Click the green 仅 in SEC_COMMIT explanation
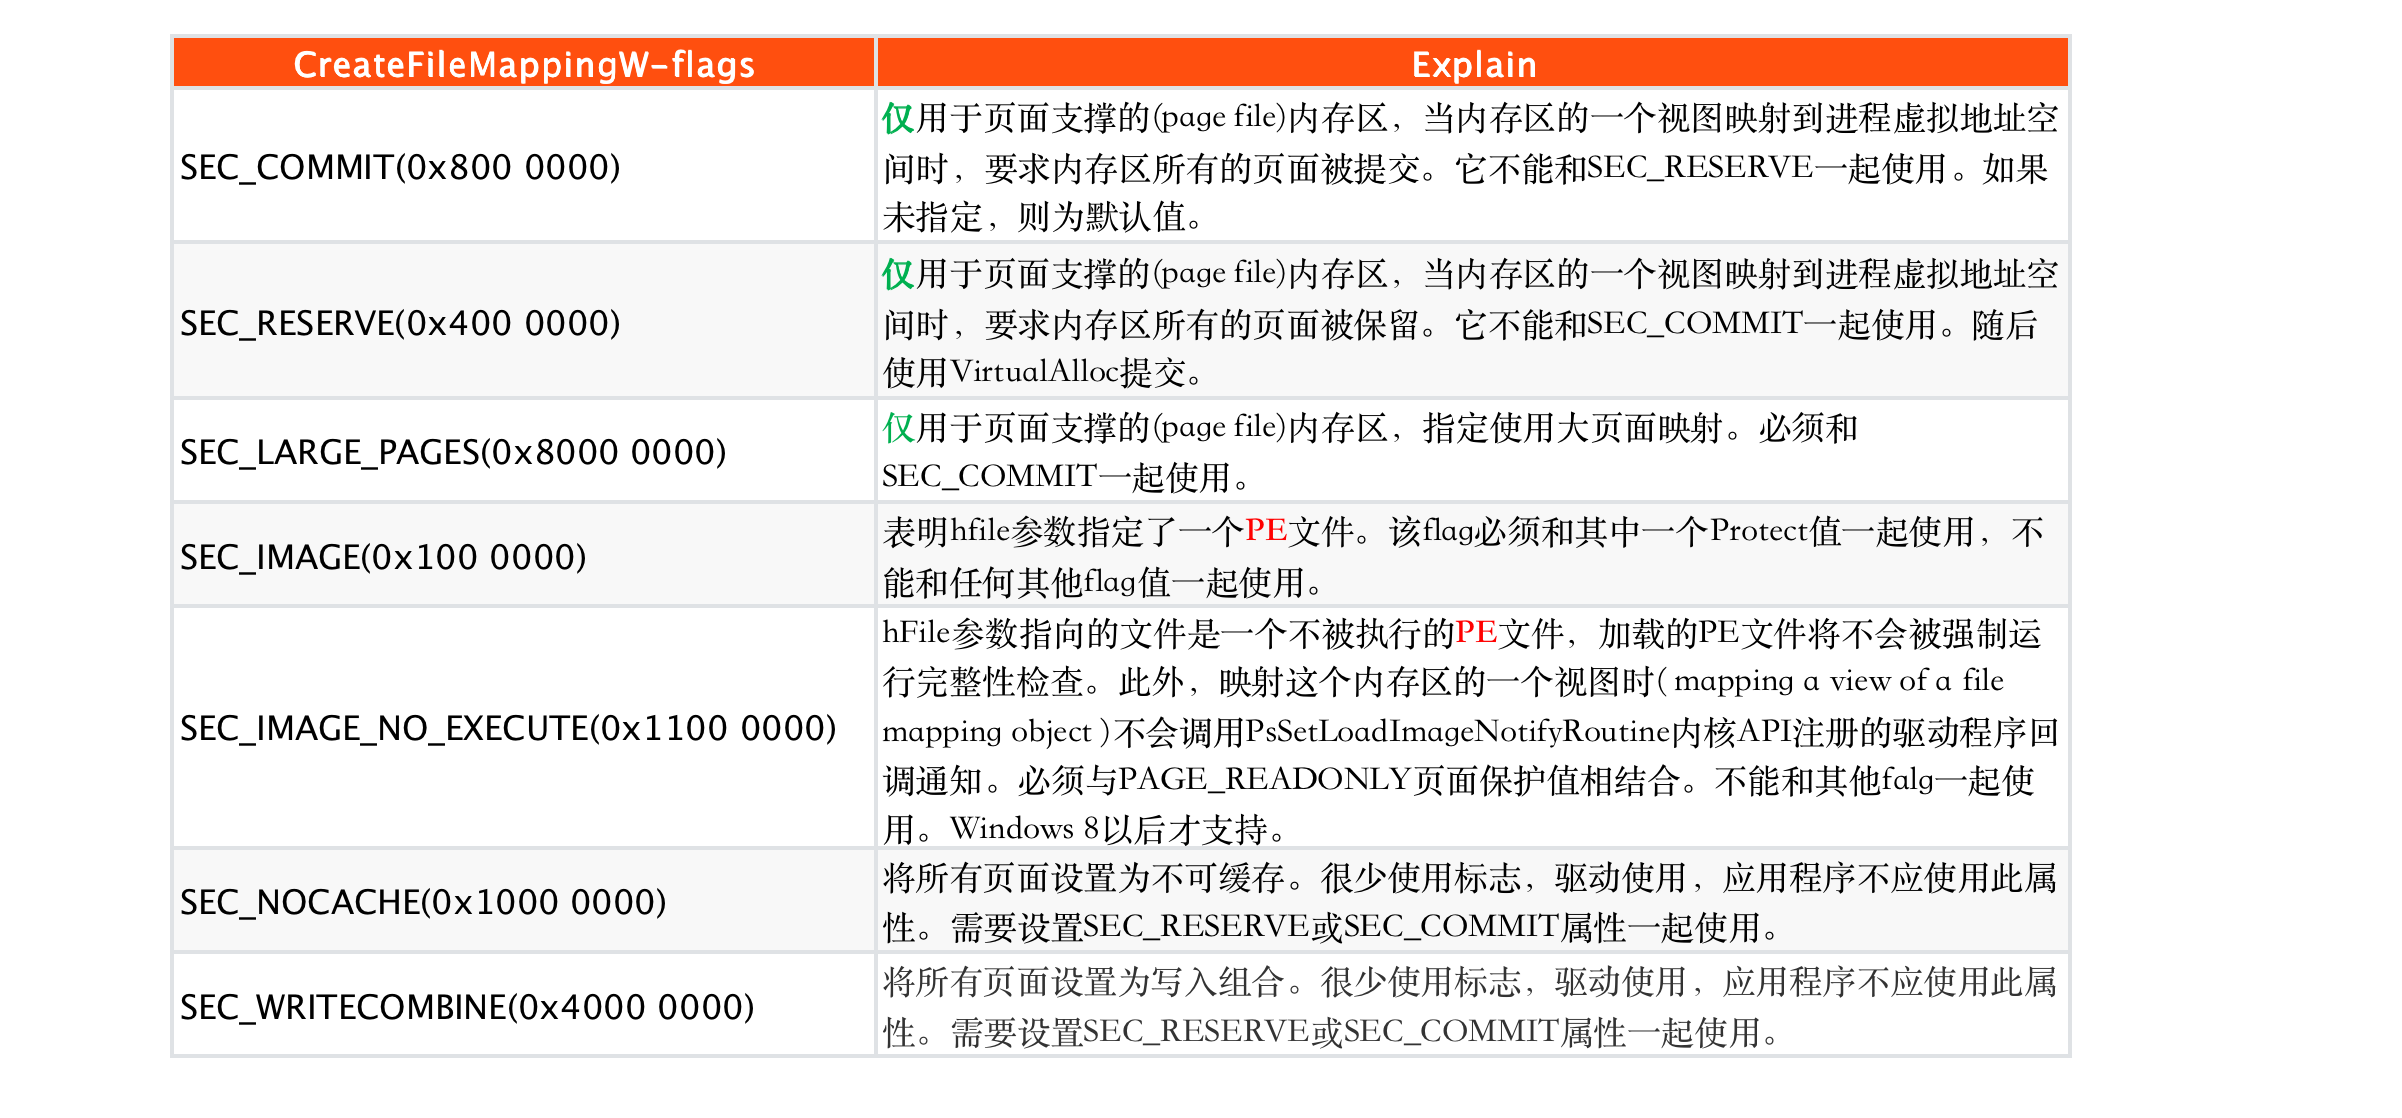The height and width of the screenshot is (1118, 2402). coord(897,119)
